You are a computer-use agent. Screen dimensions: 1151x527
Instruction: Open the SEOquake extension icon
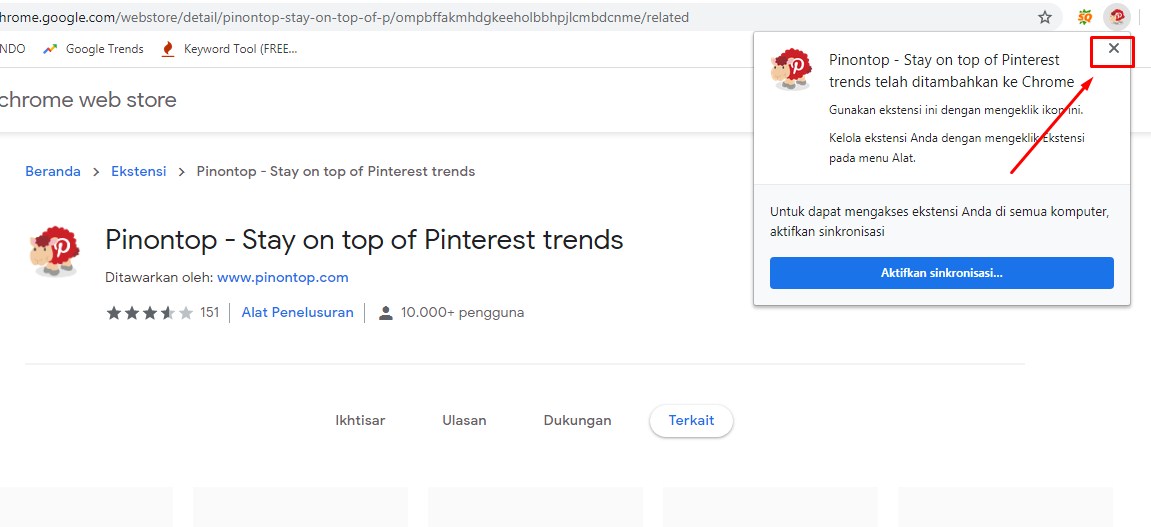pos(1084,17)
